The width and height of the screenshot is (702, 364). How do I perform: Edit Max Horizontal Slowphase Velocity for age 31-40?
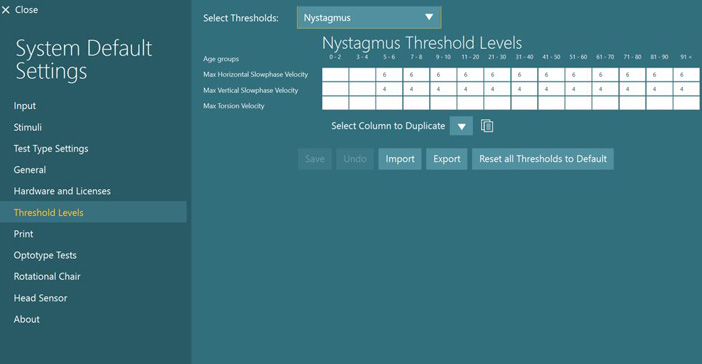(x=524, y=75)
